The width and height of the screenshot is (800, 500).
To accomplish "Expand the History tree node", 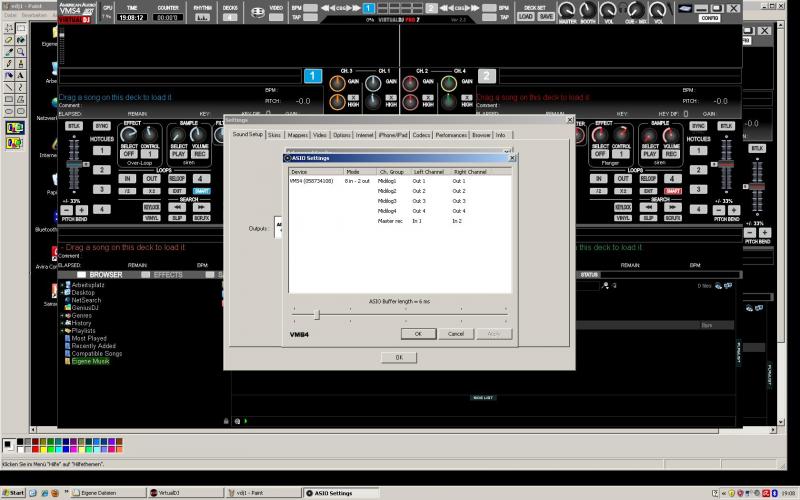I will click(62, 323).
